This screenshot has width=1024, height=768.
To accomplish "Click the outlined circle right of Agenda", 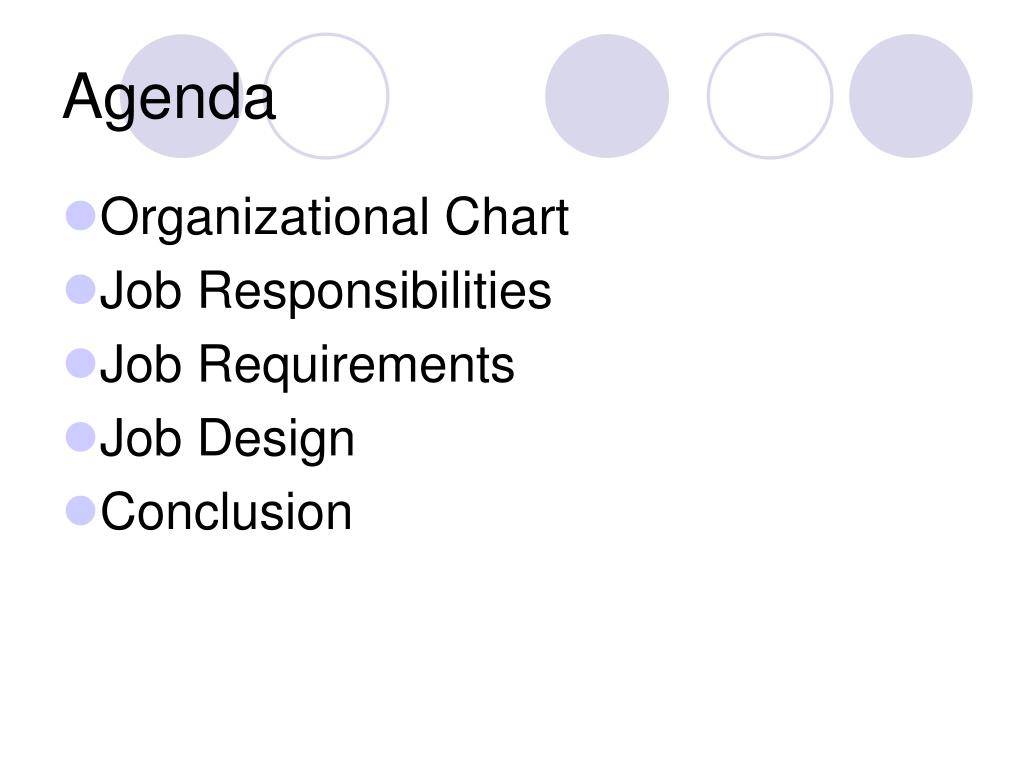I will click(326, 96).
